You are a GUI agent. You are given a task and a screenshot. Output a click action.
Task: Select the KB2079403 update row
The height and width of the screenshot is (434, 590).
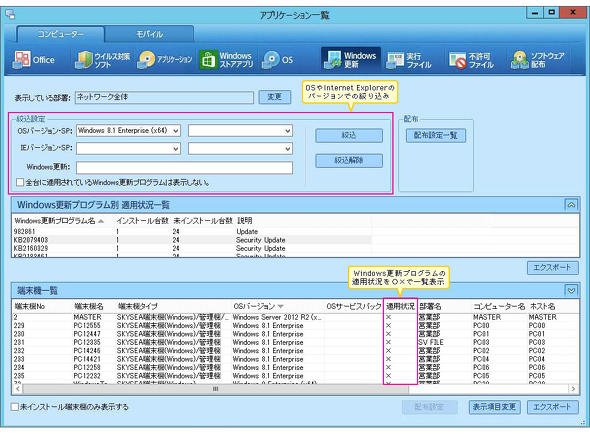click(x=192, y=240)
